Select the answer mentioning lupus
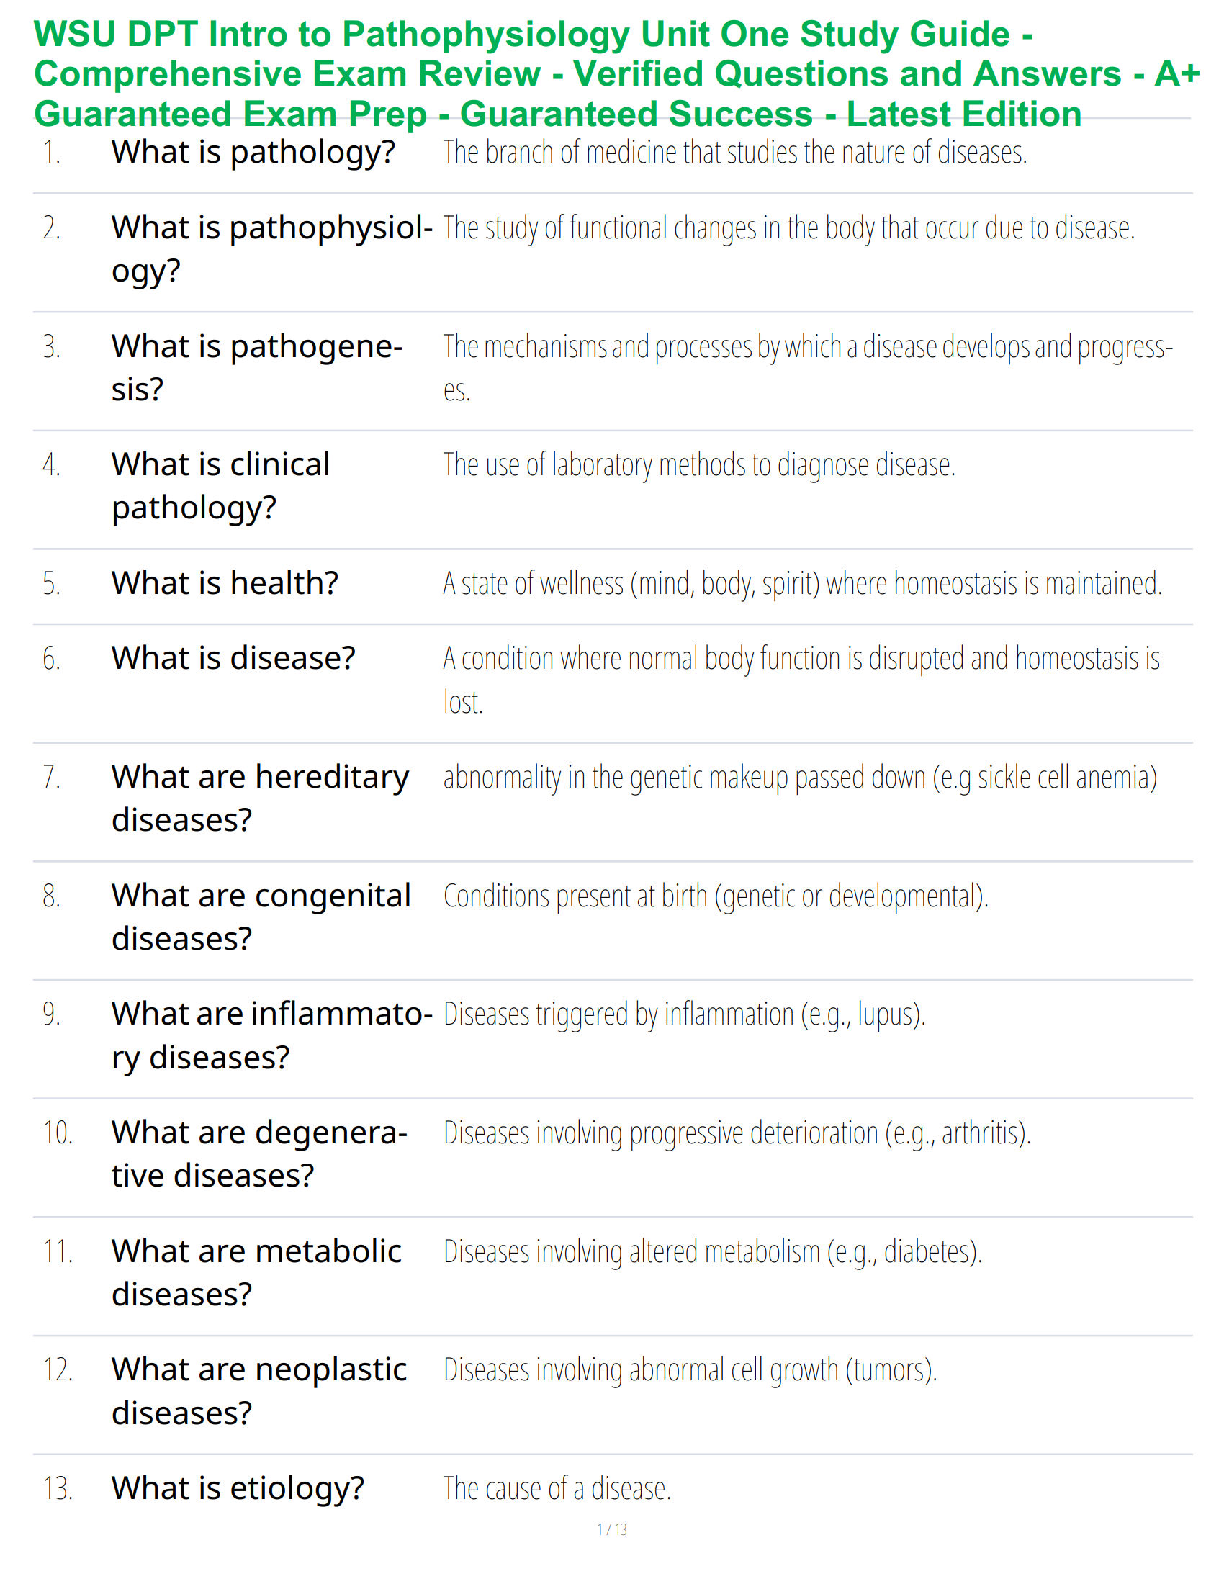The width and height of the screenshot is (1224, 1584). pos(684,1015)
